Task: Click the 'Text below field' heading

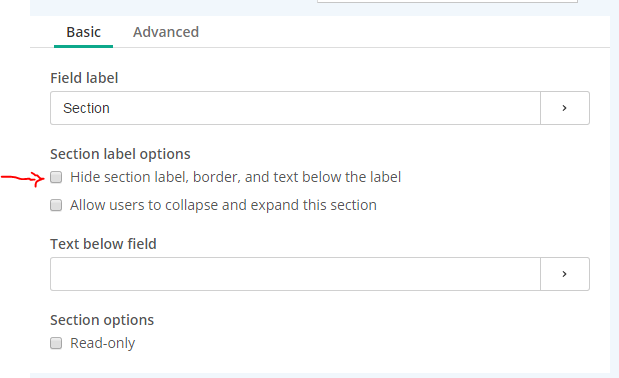Action: click(103, 244)
